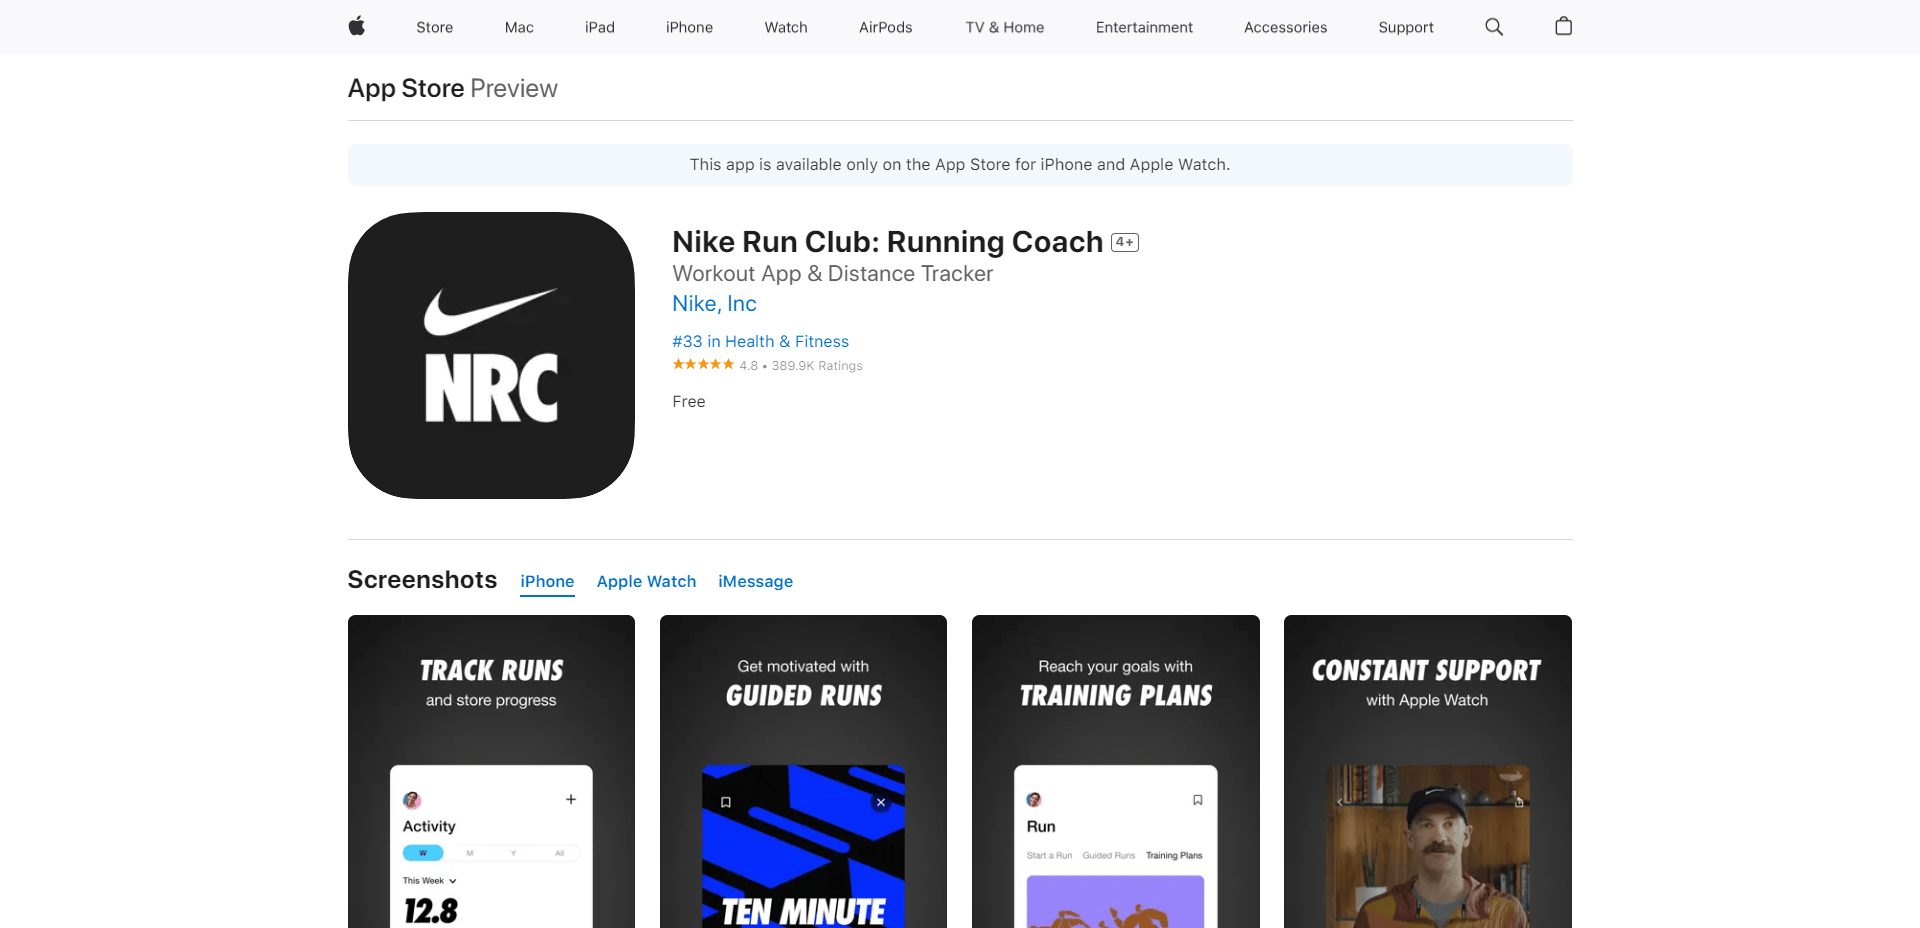The image size is (1920, 928).
Task: Open the Accessories menu
Action: [x=1286, y=27]
